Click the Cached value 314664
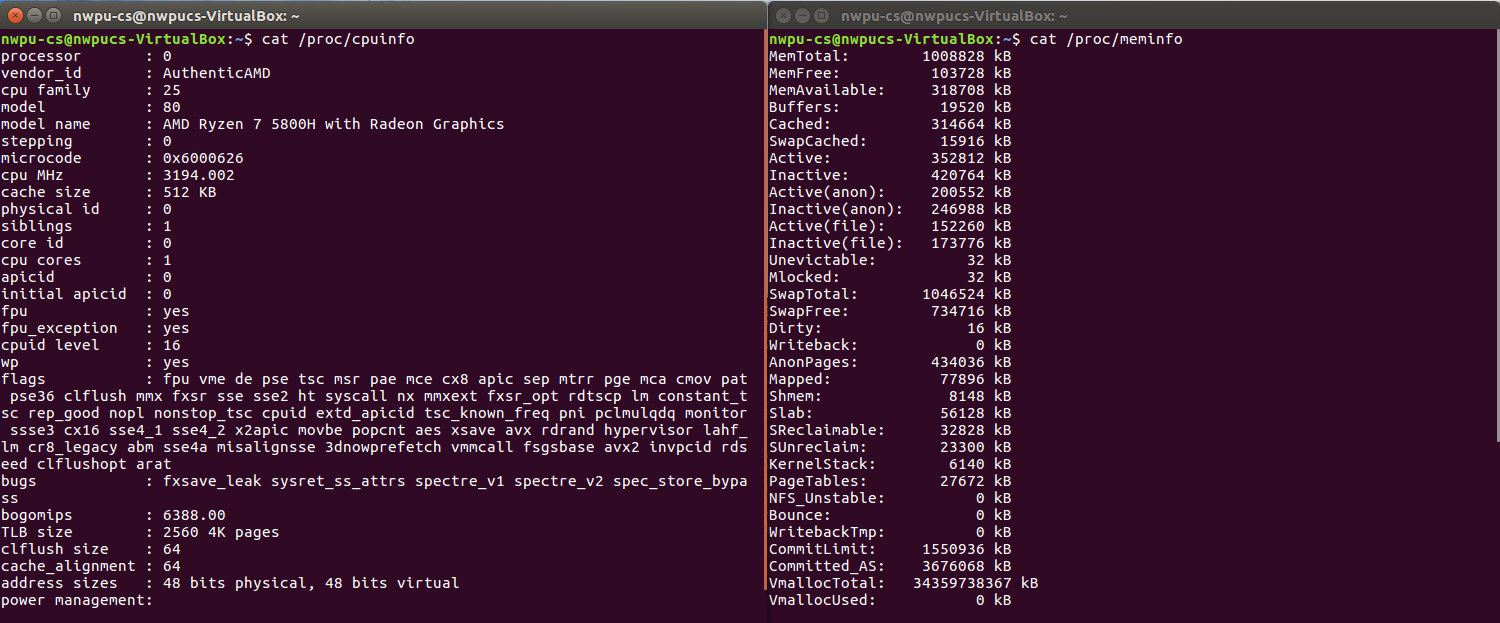This screenshot has width=1500, height=623. coord(958,124)
